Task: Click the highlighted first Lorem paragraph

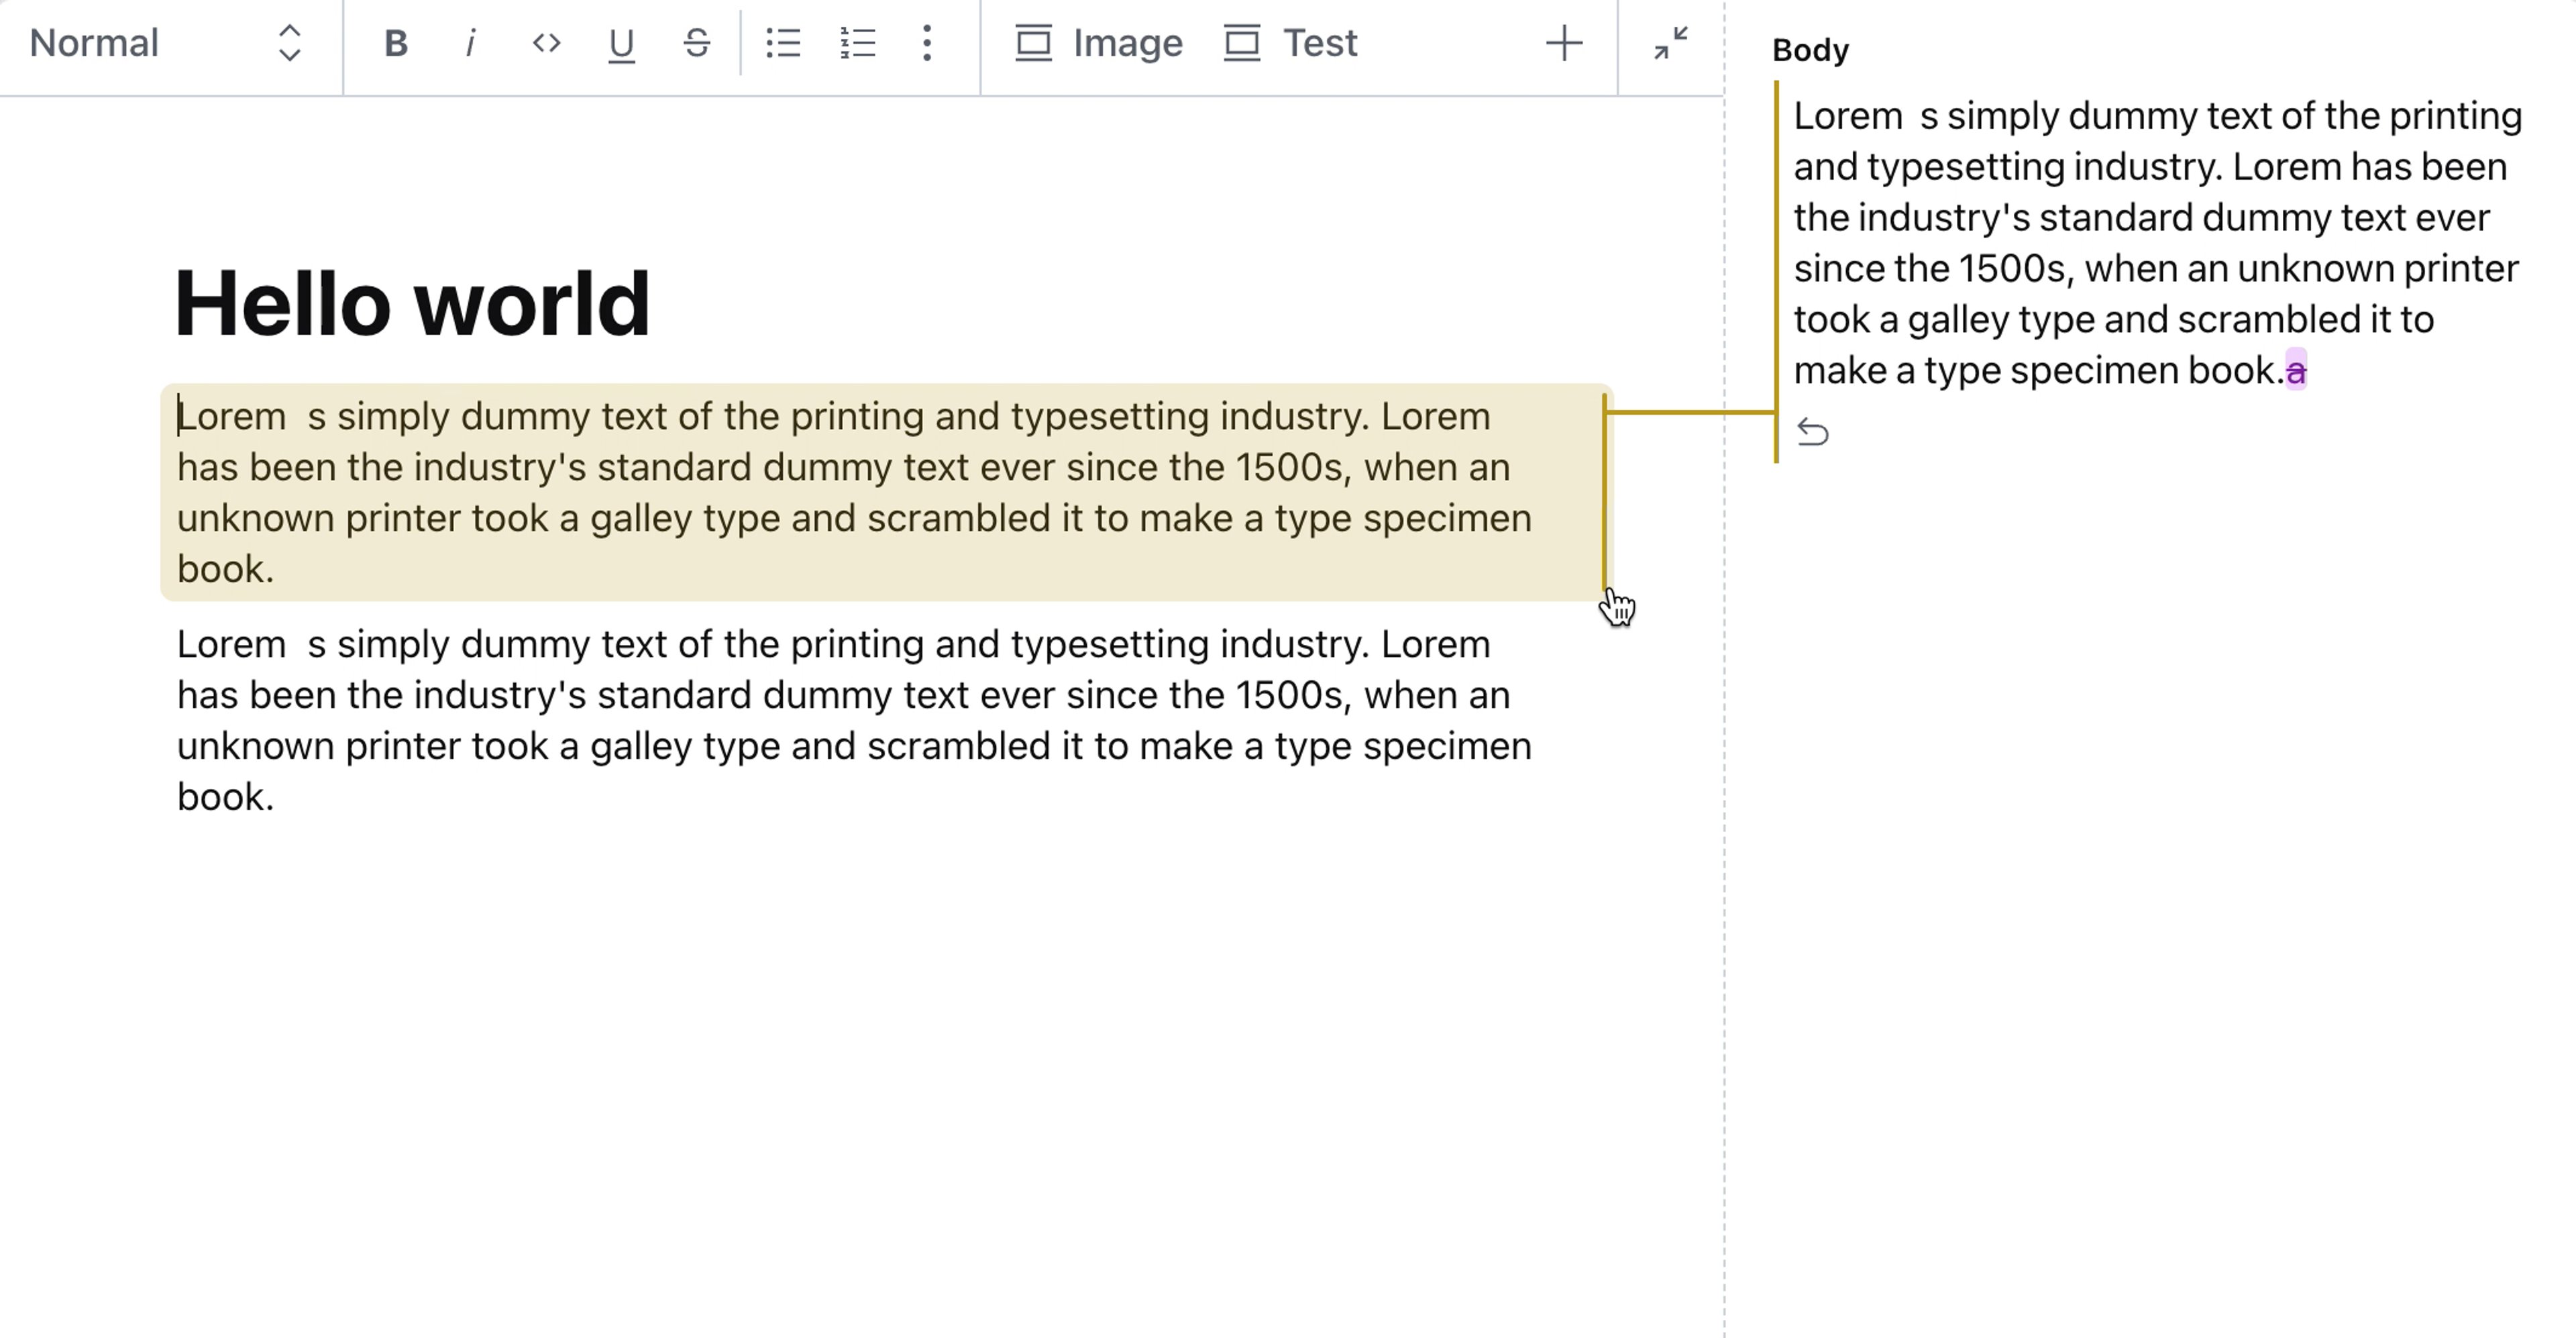Action: coord(853,492)
